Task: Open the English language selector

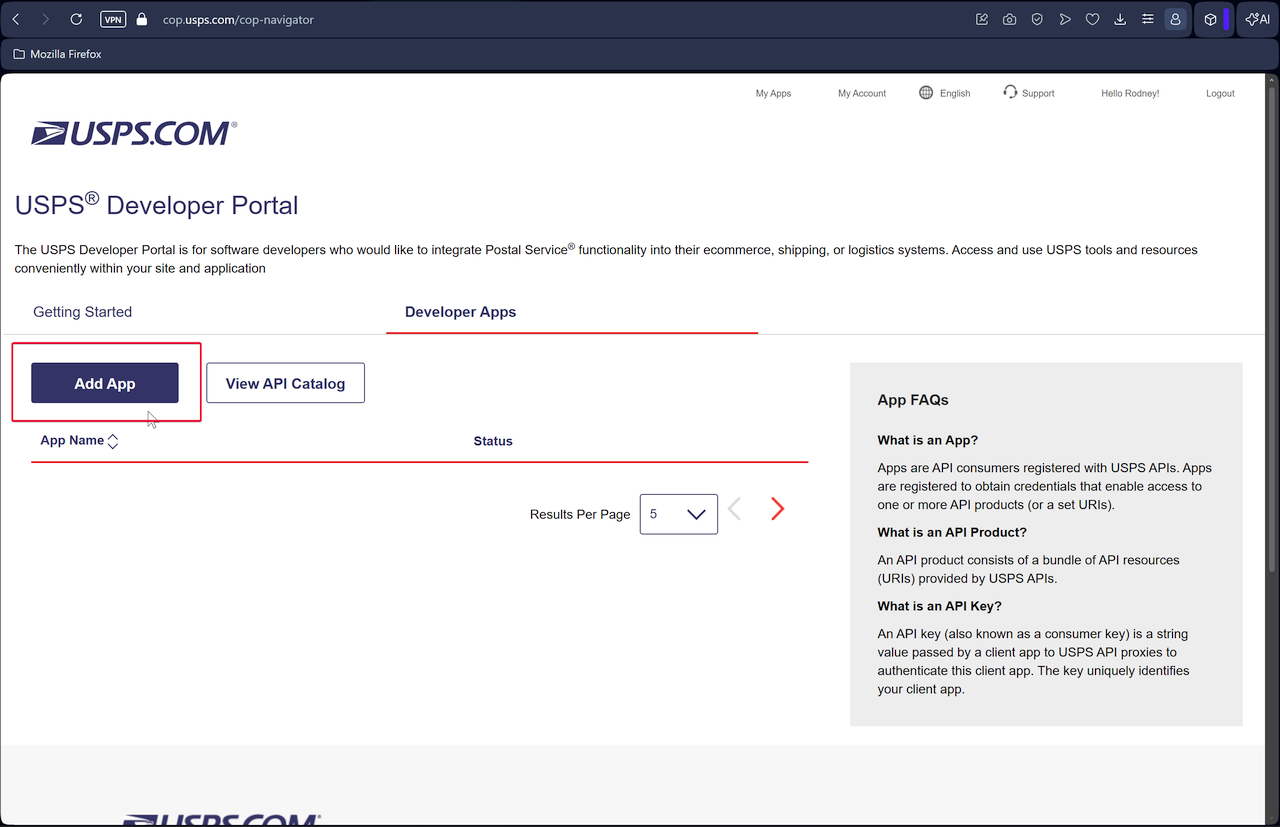Action: click(x=945, y=93)
